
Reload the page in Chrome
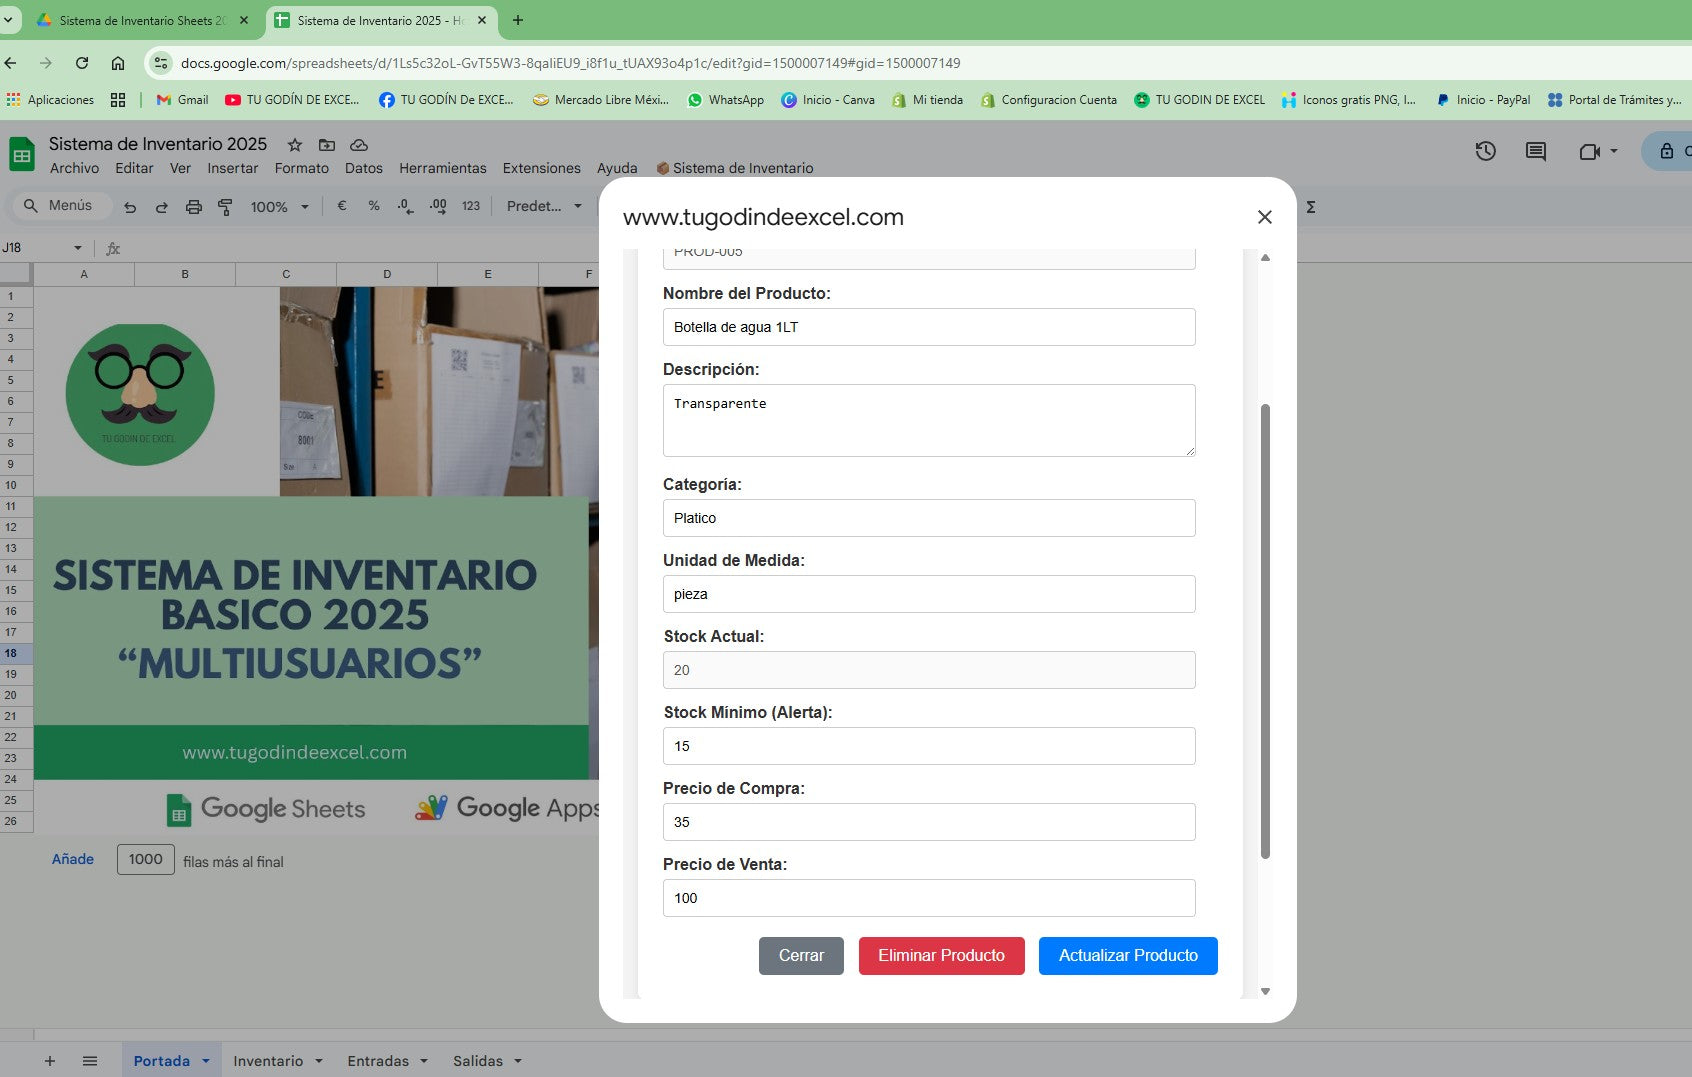82,63
